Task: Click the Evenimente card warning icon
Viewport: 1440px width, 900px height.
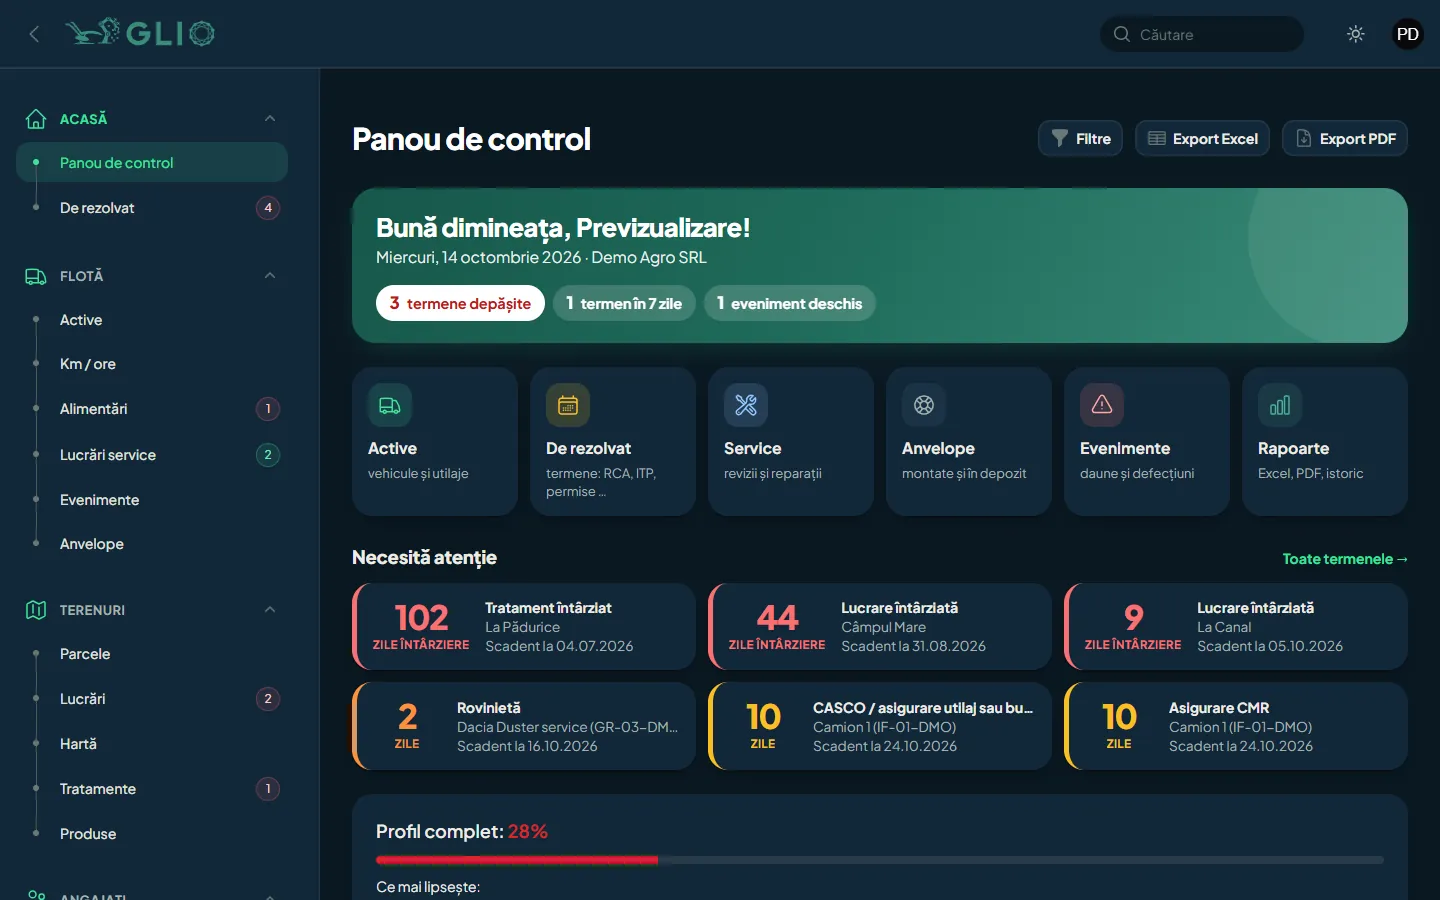Action: click(x=1102, y=405)
